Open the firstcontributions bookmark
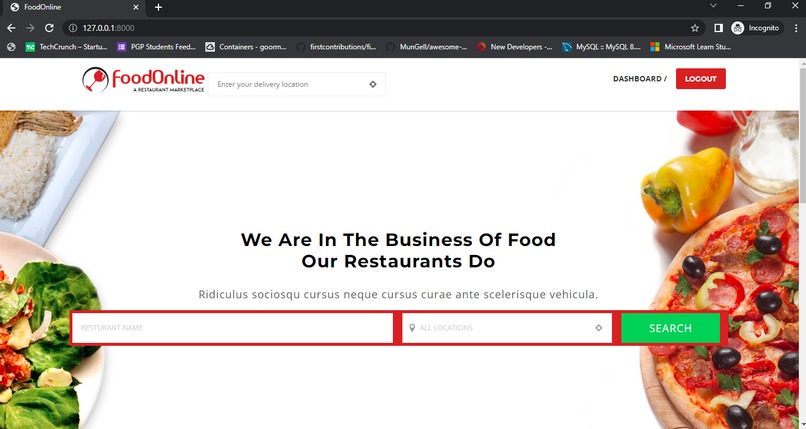This screenshot has height=429, width=806. click(x=337, y=47)
